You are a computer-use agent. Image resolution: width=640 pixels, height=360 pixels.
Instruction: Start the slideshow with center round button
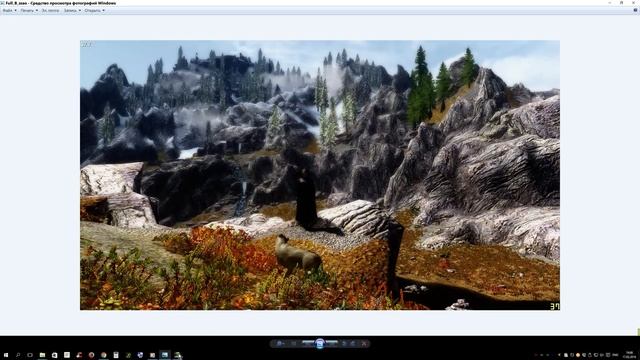[x=320, y=344]
